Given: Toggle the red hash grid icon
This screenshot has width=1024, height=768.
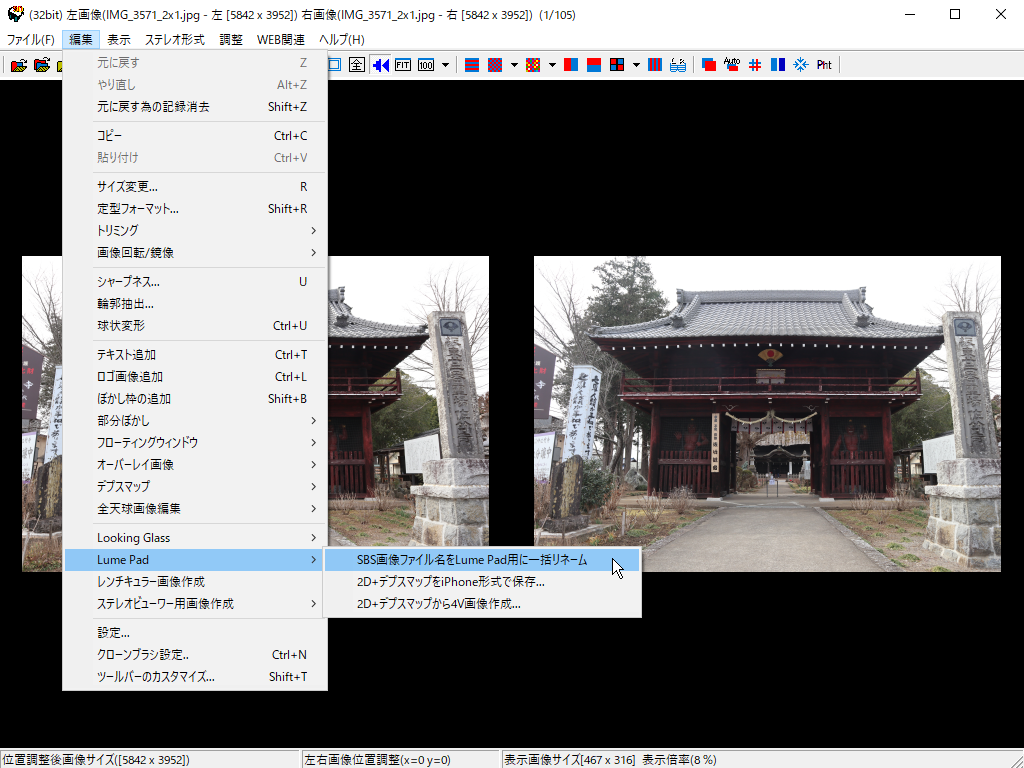Looking at the screenshot, I should tap(755, 65).
